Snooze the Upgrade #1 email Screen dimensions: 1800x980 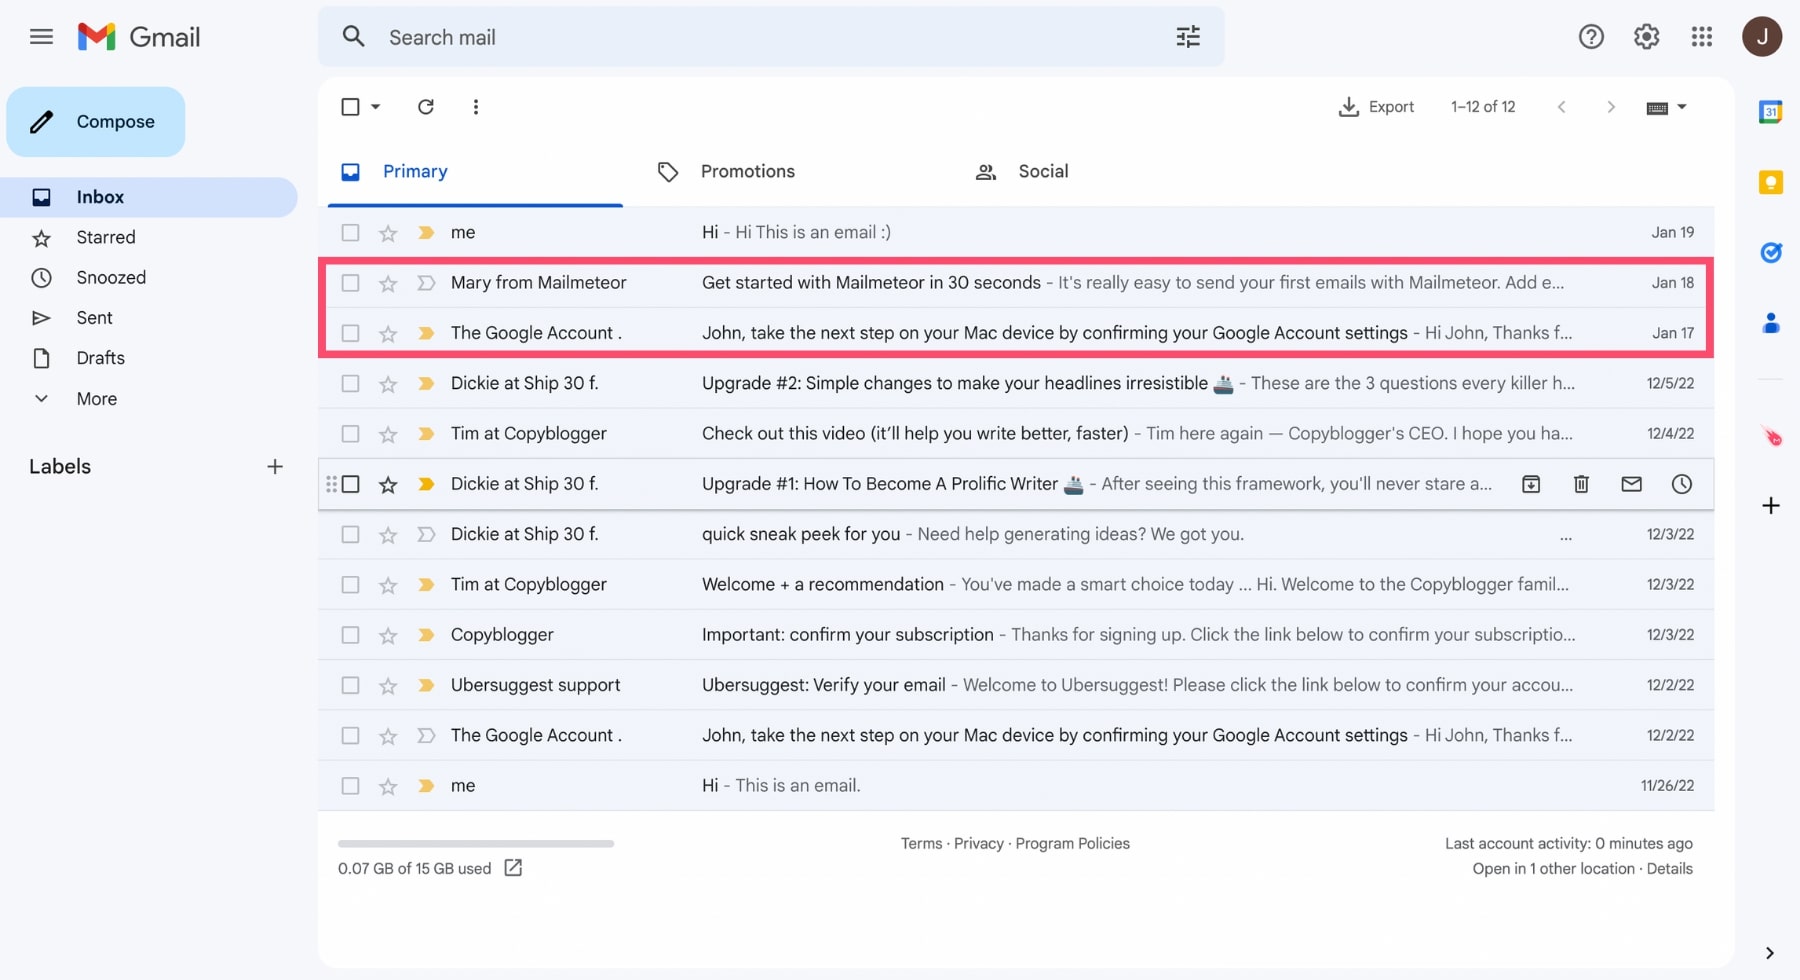(1681, 484)
